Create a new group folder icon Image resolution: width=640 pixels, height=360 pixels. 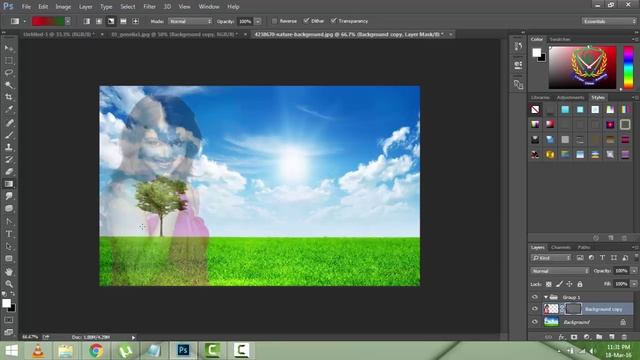[x=599, y=337]
